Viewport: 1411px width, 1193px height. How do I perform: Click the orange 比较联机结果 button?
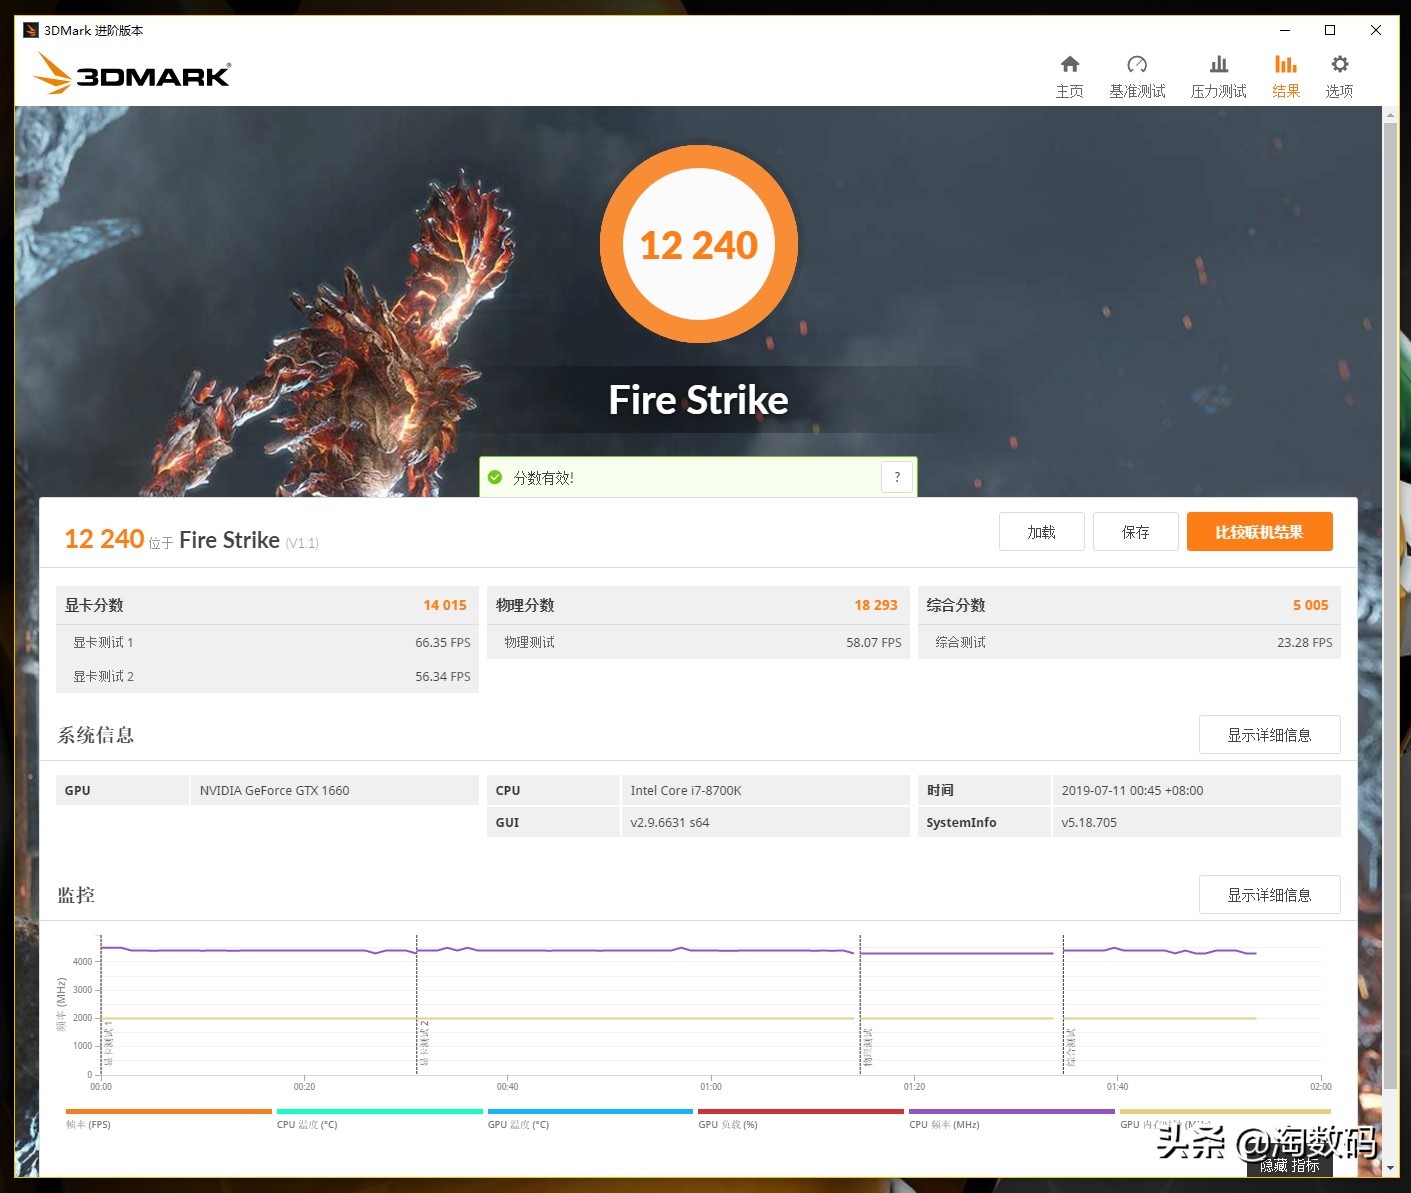(1259, 531)
